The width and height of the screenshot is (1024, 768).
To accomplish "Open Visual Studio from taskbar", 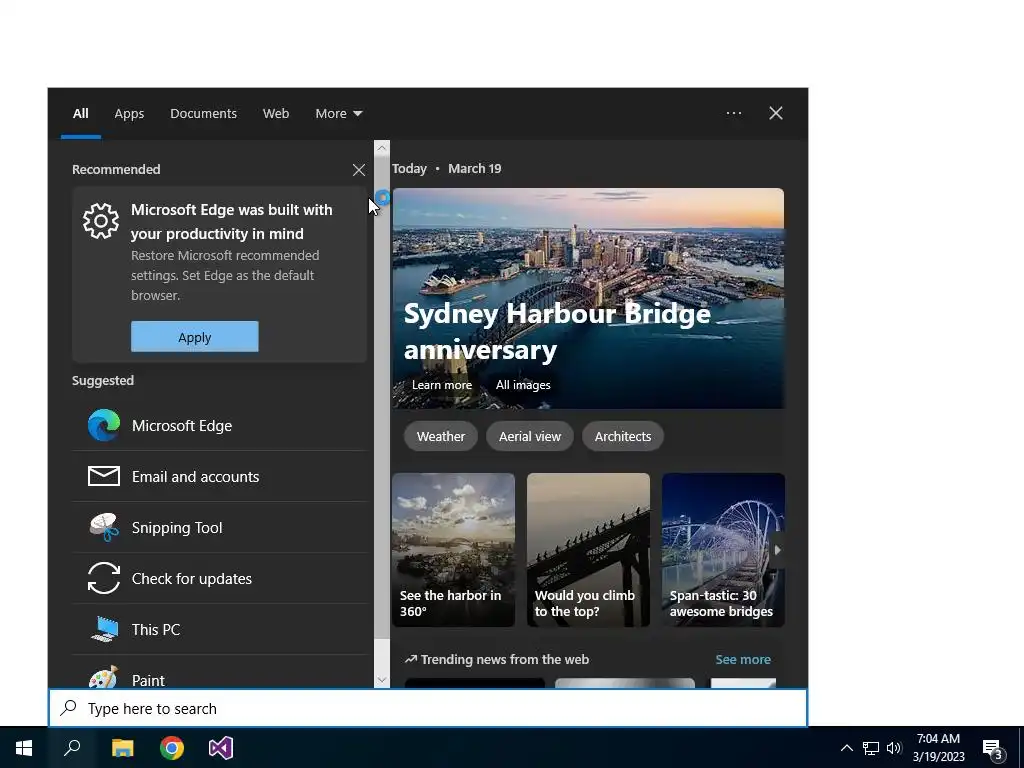I will (221, 748).
